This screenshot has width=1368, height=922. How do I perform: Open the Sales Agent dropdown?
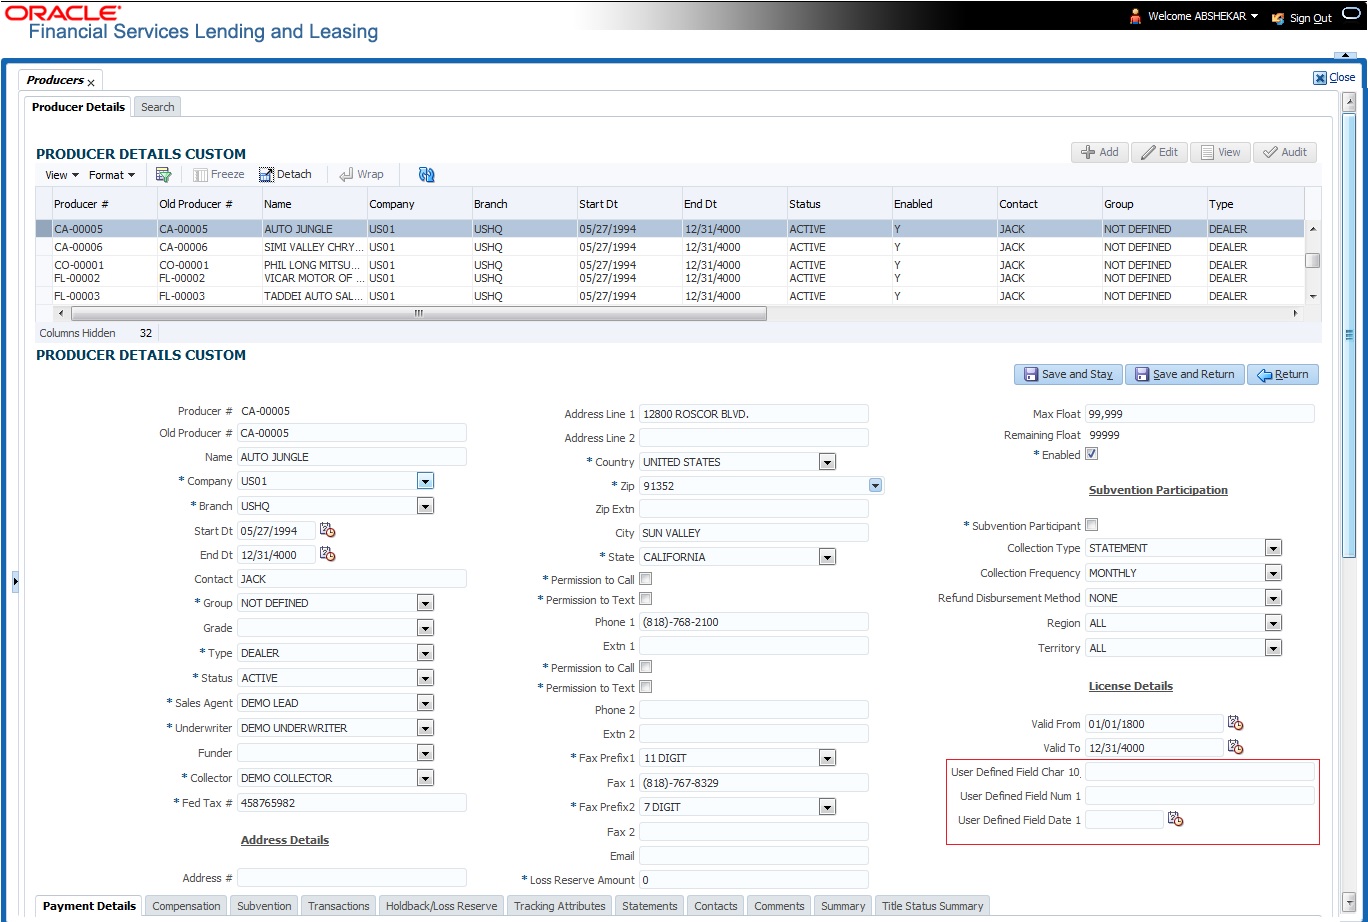[425, 703]
